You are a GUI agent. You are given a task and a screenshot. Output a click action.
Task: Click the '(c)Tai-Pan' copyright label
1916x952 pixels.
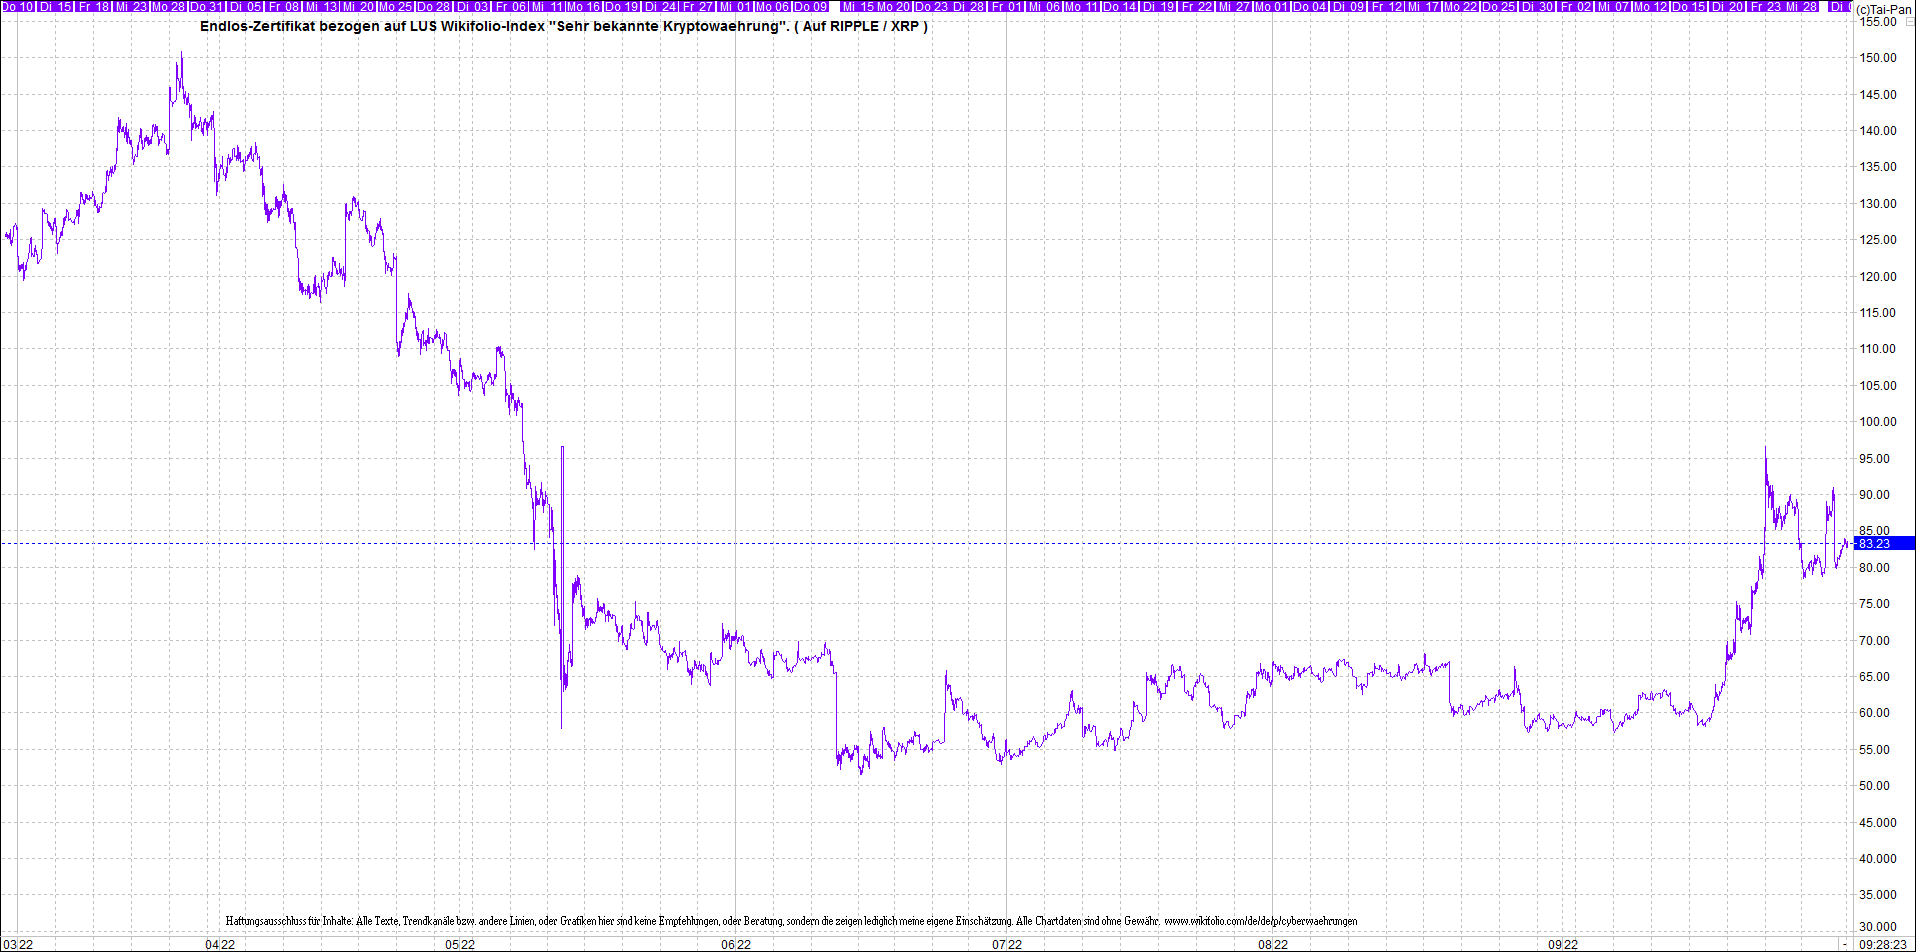click(1884, 9)
